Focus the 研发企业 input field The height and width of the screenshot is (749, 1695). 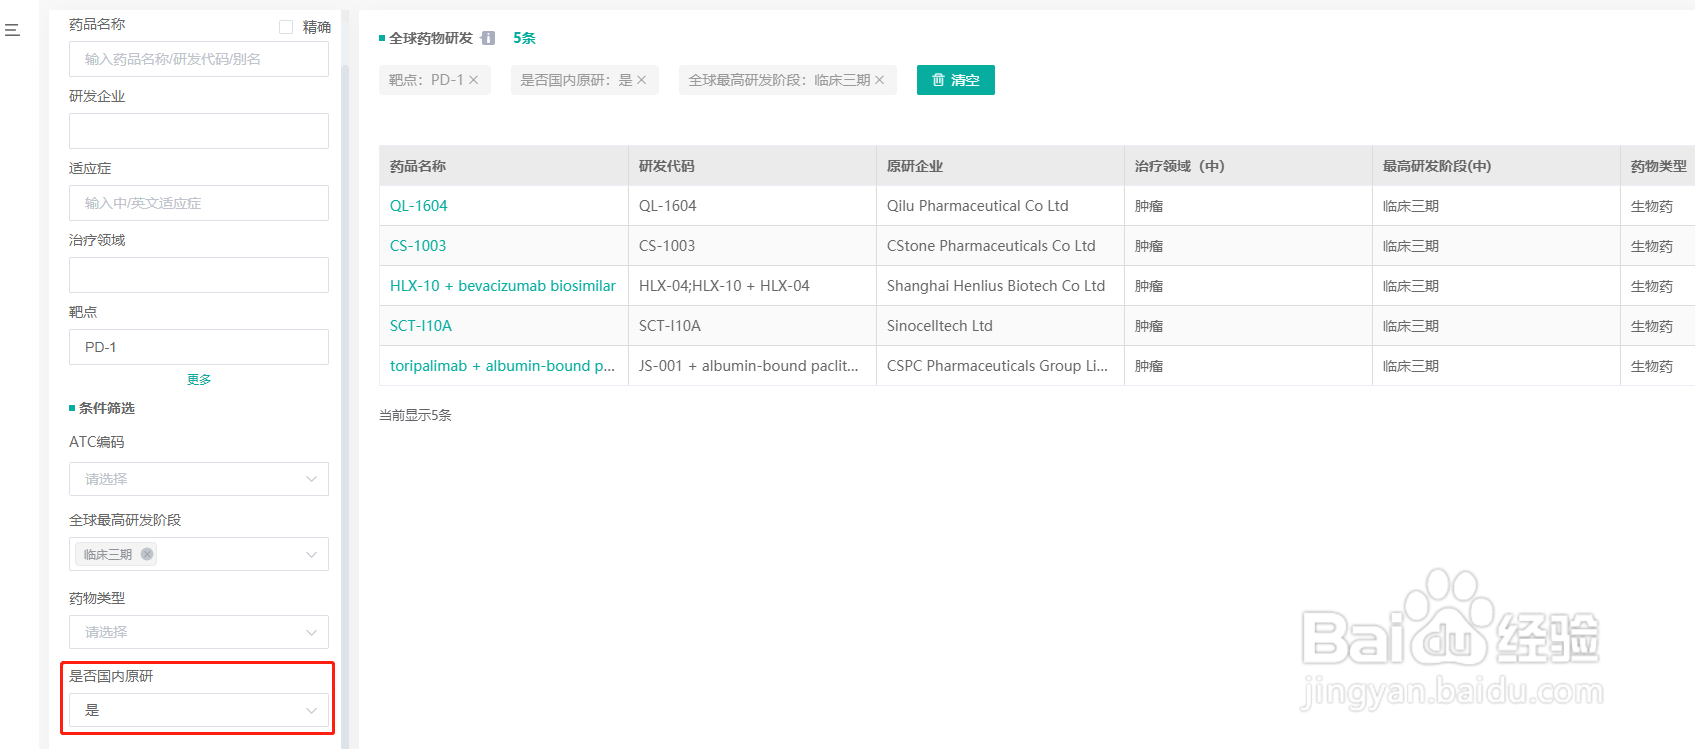tap(199, 131)
